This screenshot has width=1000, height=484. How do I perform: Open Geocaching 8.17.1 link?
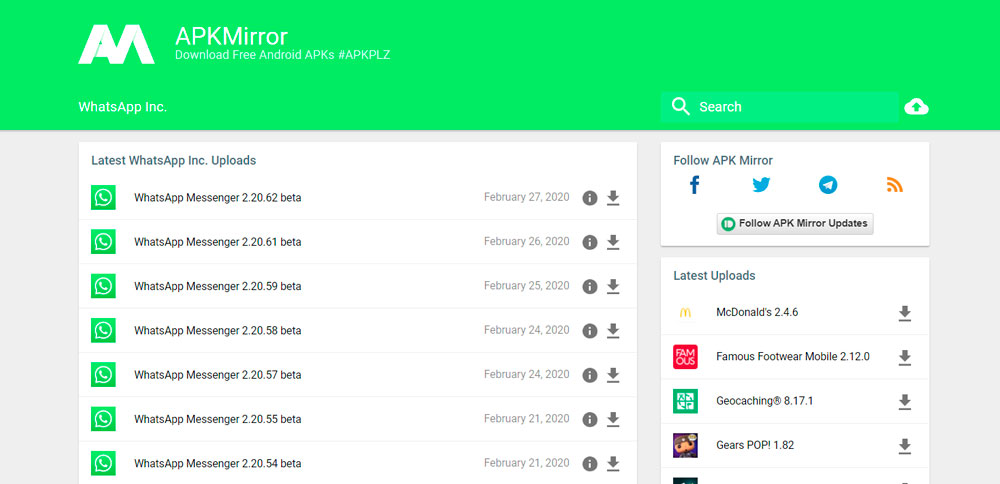coord(765,401)
